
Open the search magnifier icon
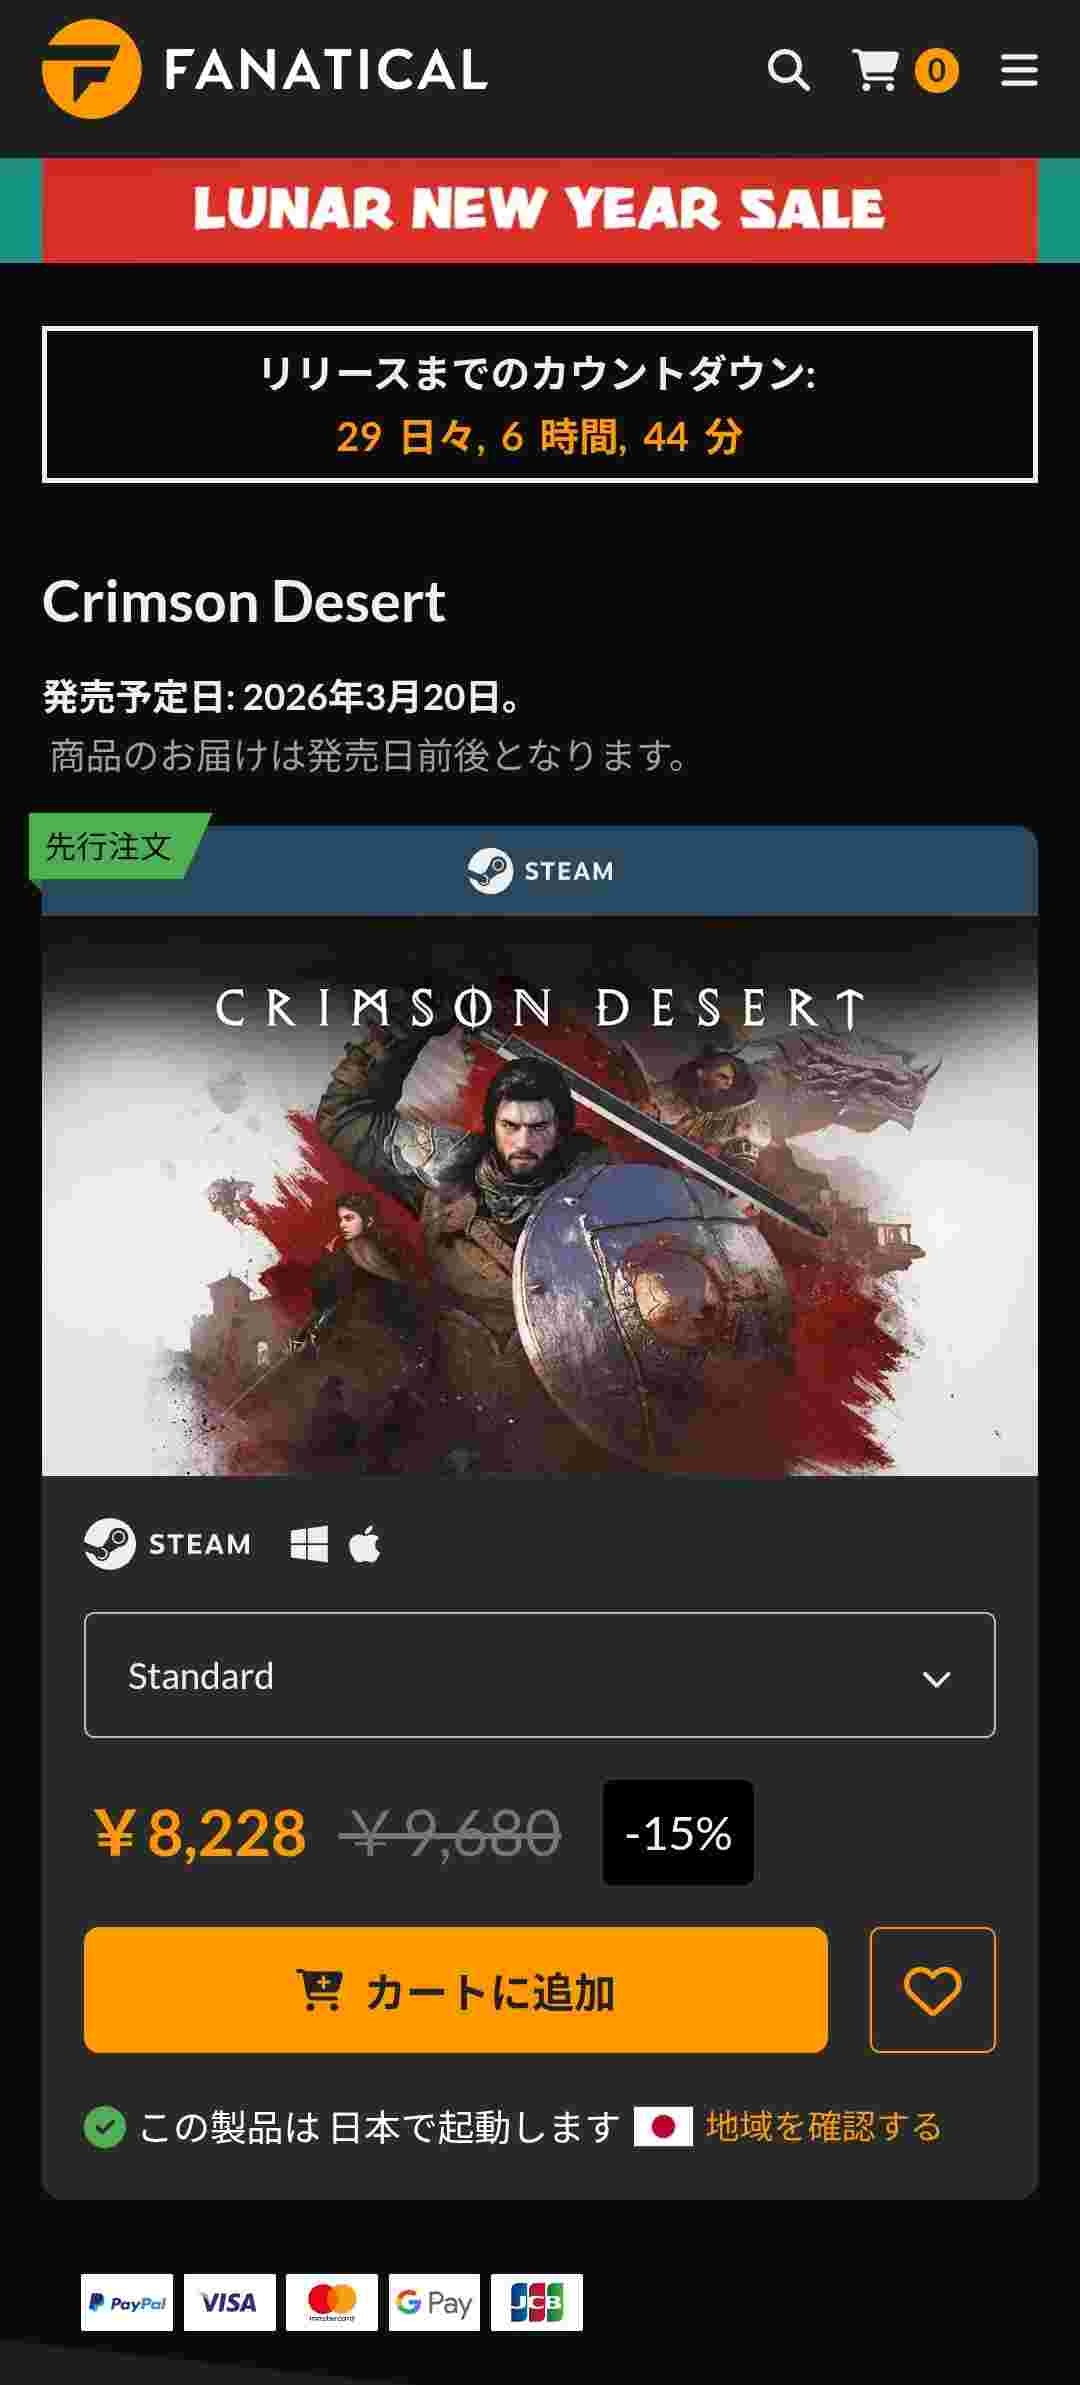point(788,71)
